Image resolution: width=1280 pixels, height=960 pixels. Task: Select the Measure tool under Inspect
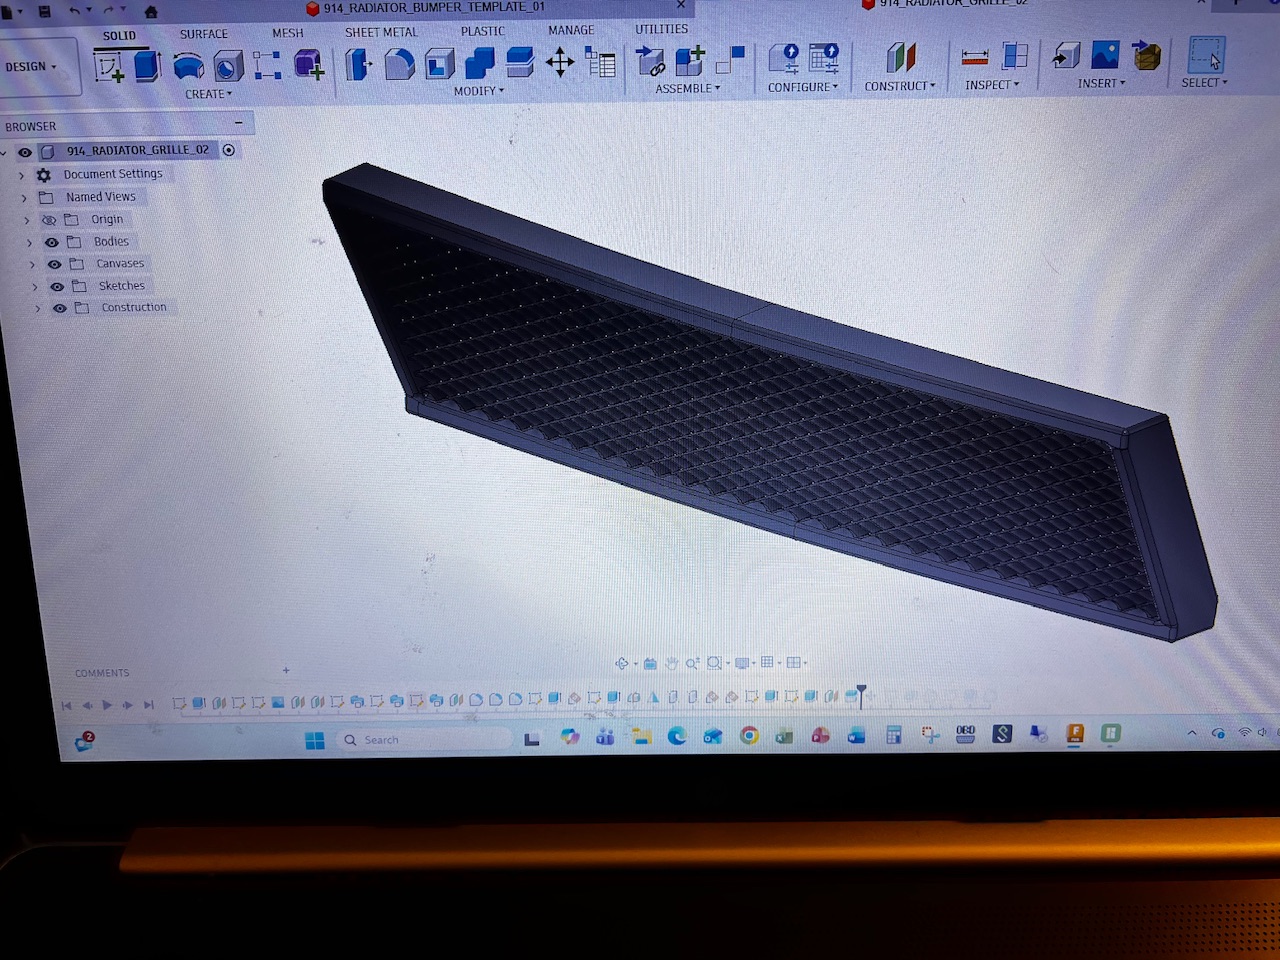coord(975,58)
